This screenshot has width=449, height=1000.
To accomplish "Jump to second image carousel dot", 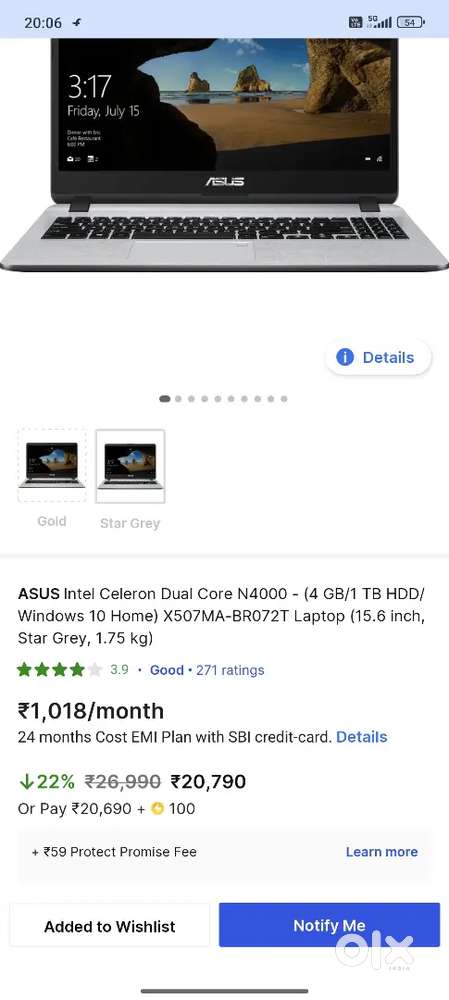I will (x=178, y=399).
